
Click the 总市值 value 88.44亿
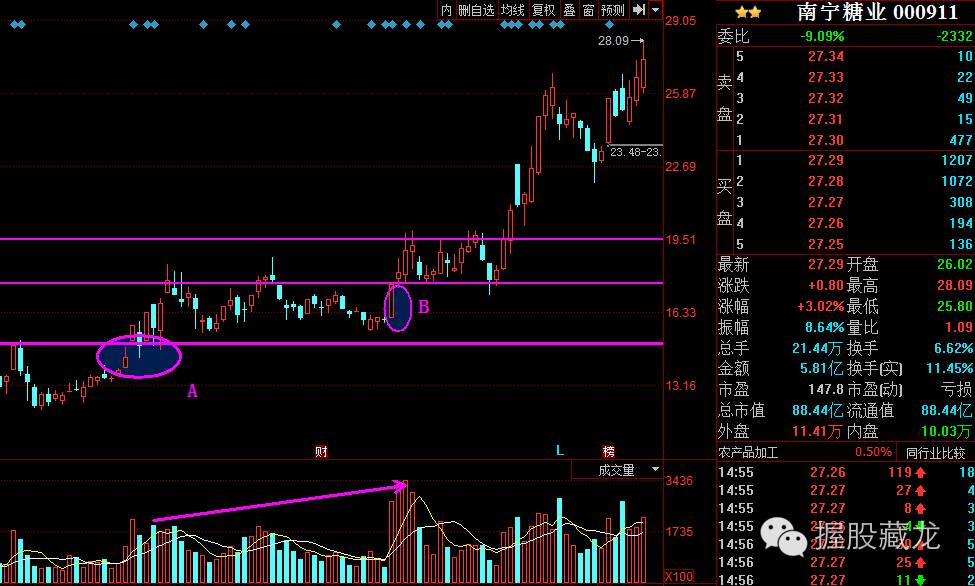(x=818, y=411)
